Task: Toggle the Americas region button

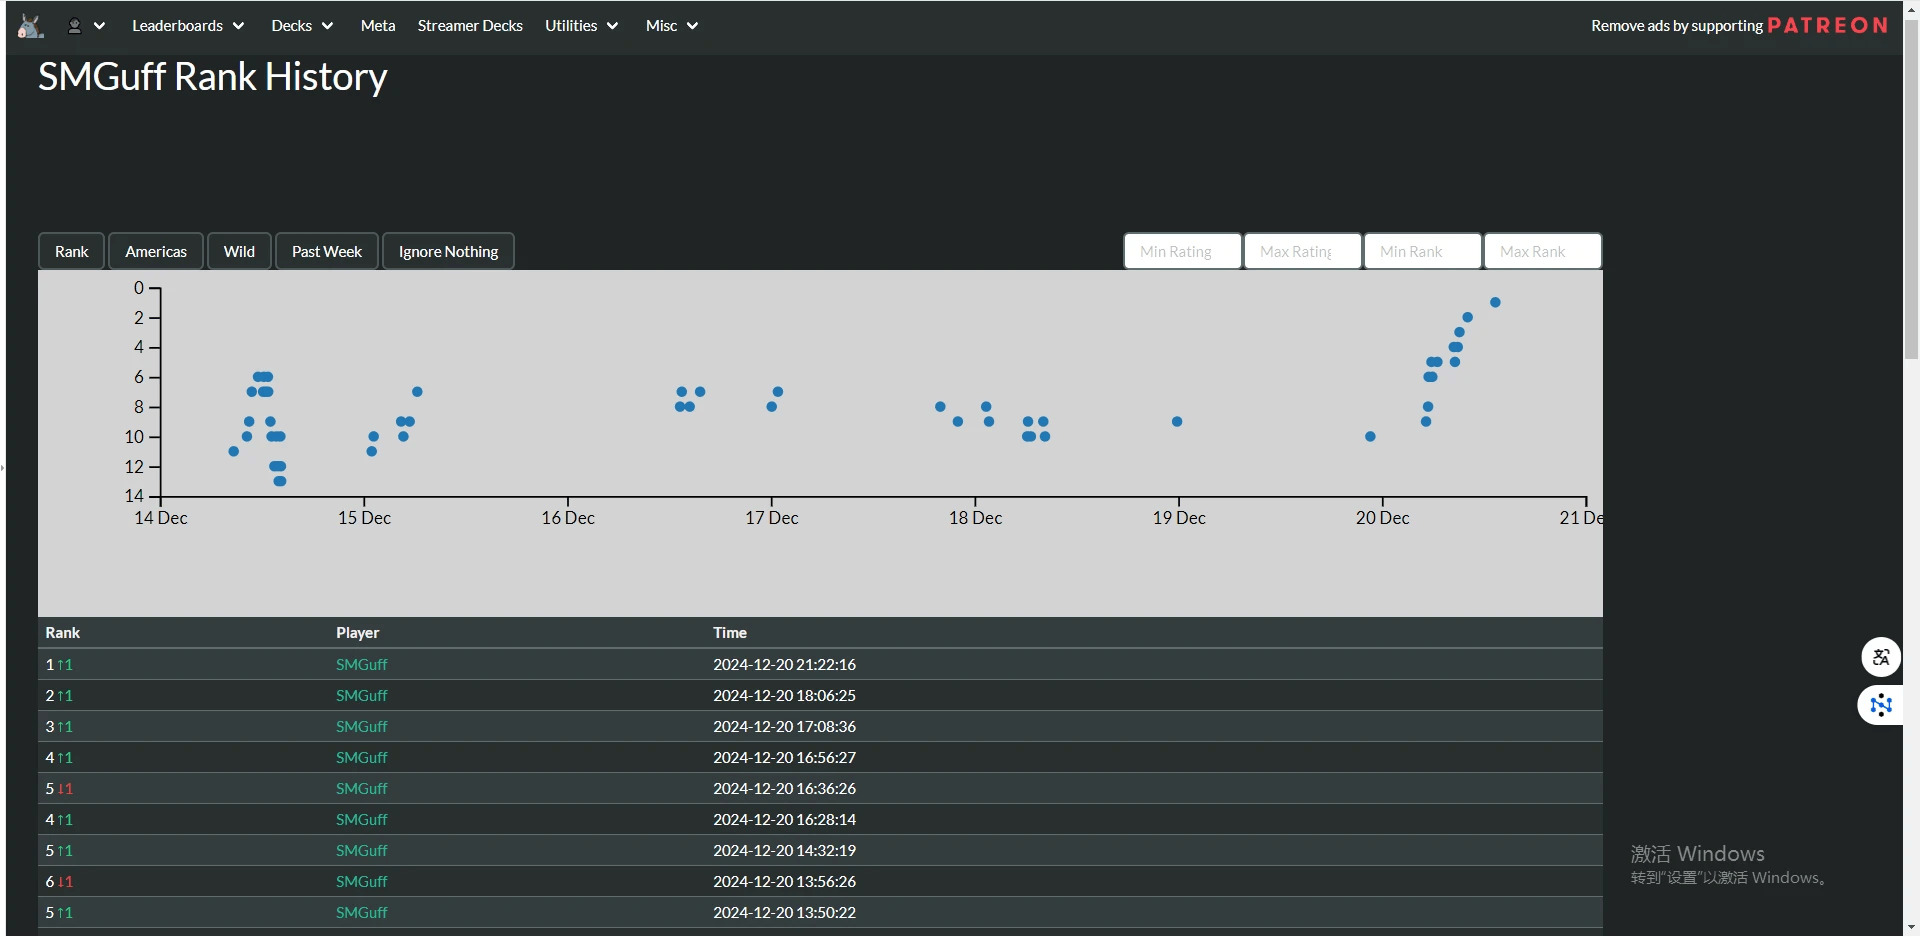Action: [x=156, y=252]
